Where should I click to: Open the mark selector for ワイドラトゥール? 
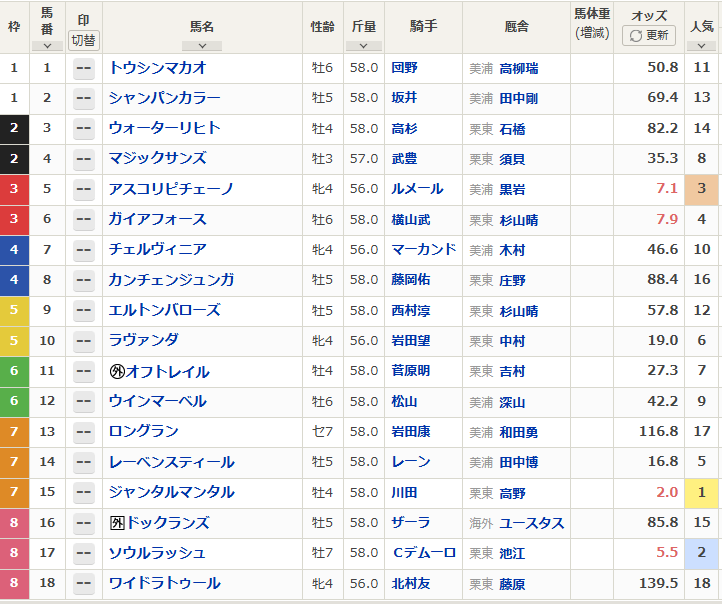84,584
